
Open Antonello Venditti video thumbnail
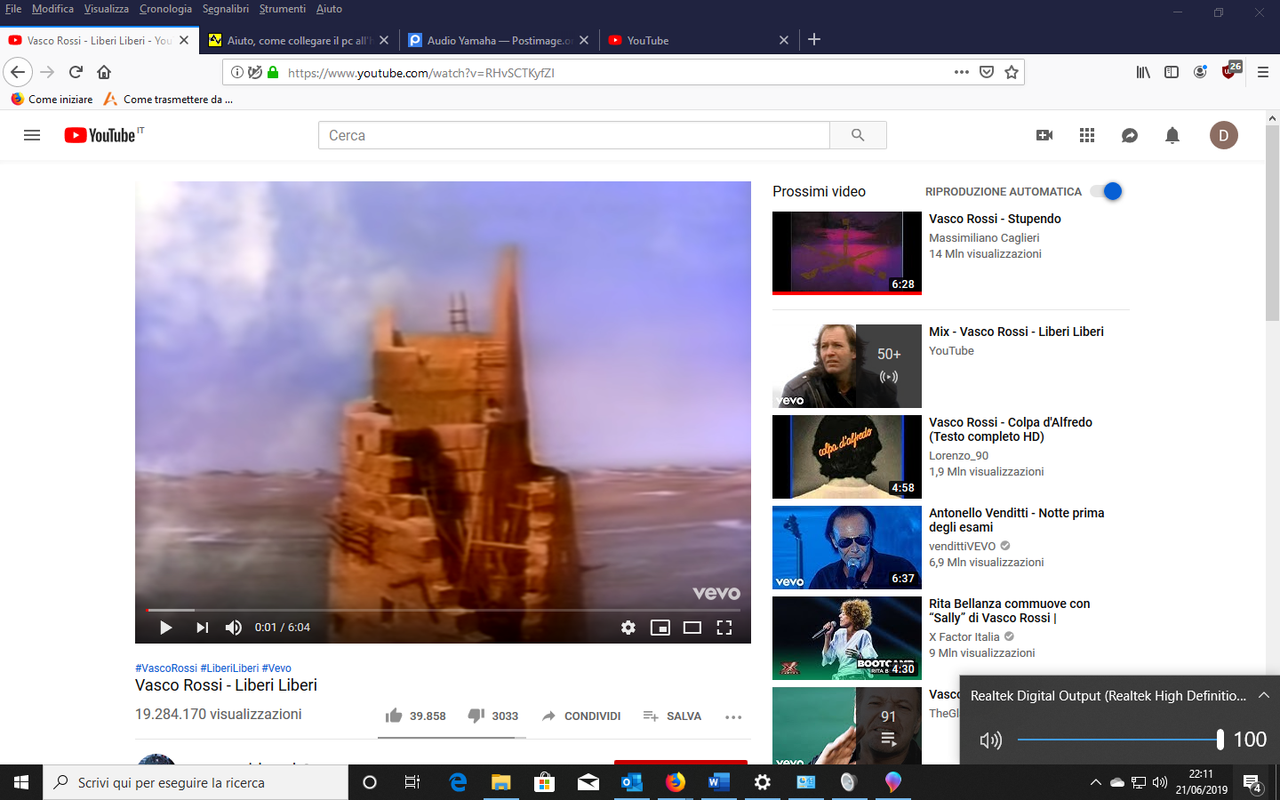847,547
